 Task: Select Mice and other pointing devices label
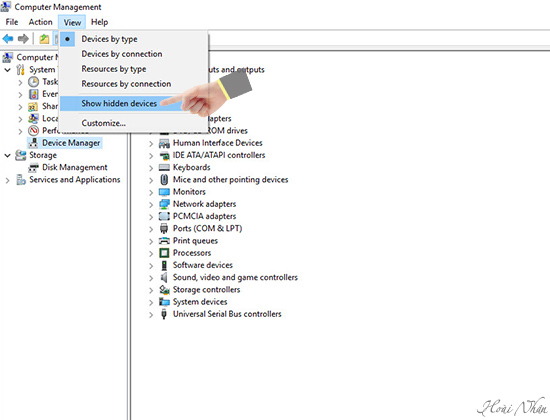pos(230,180)
